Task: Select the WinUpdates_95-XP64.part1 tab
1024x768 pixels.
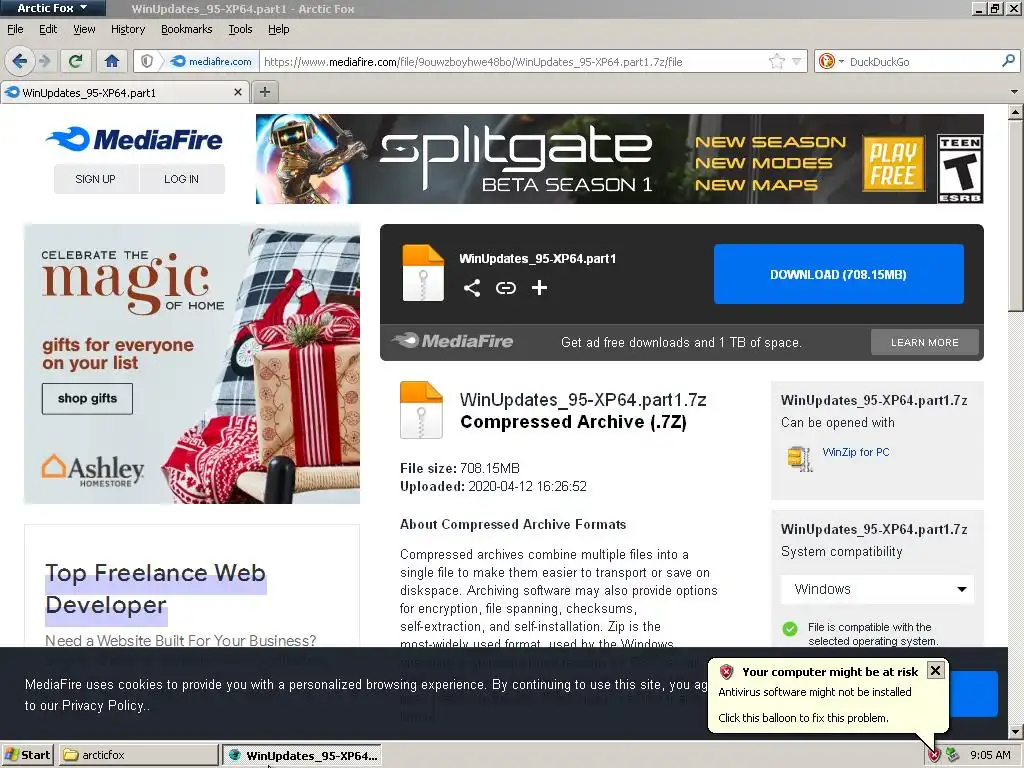Action: [x=124, y=93]
